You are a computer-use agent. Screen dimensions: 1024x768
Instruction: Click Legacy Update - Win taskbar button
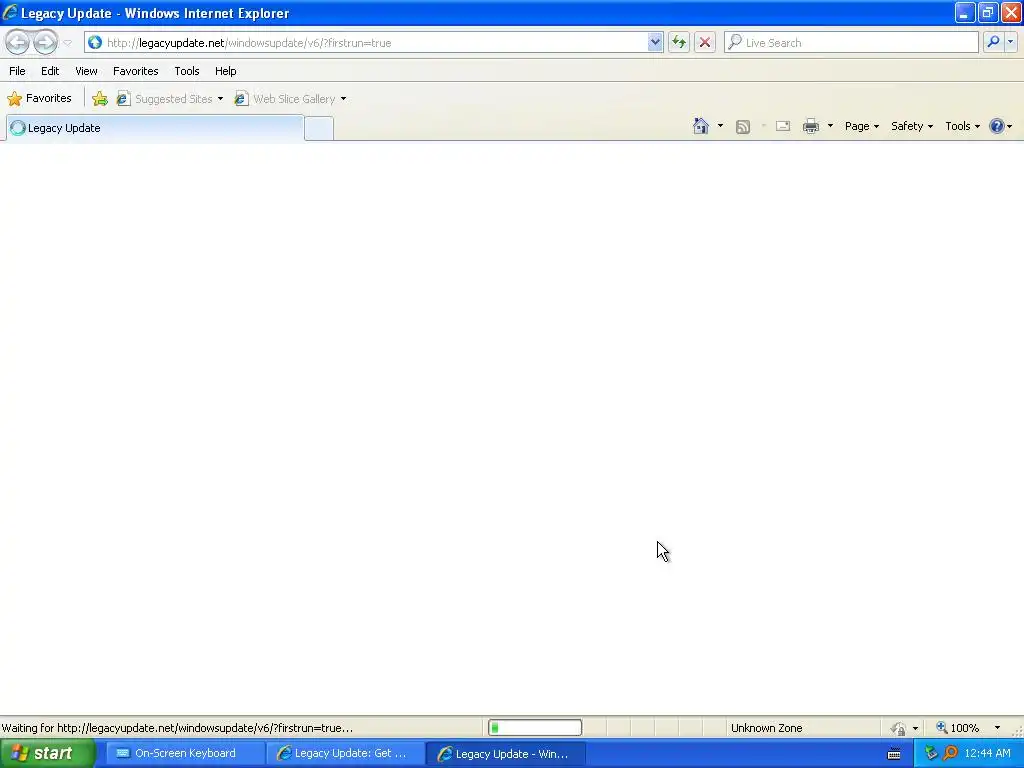pyautogui.click(x=505, y=754)
